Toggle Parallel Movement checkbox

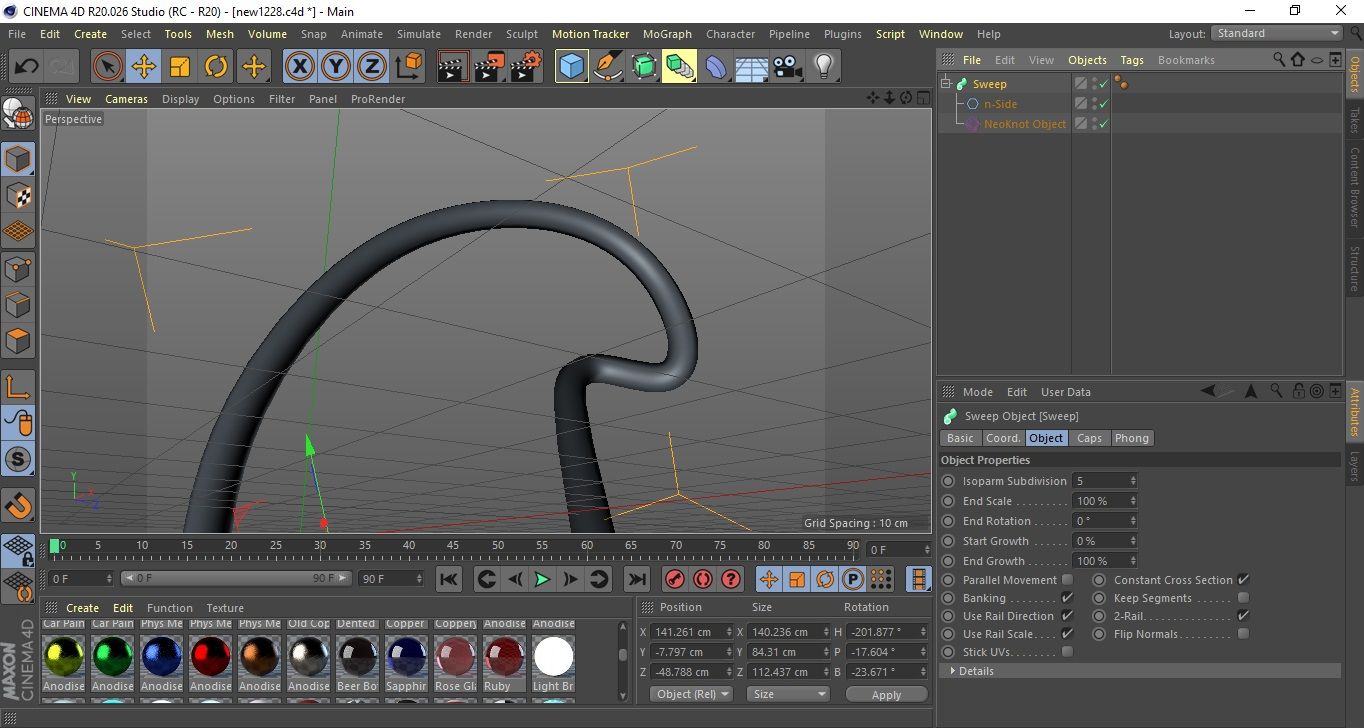(1067, 580)
